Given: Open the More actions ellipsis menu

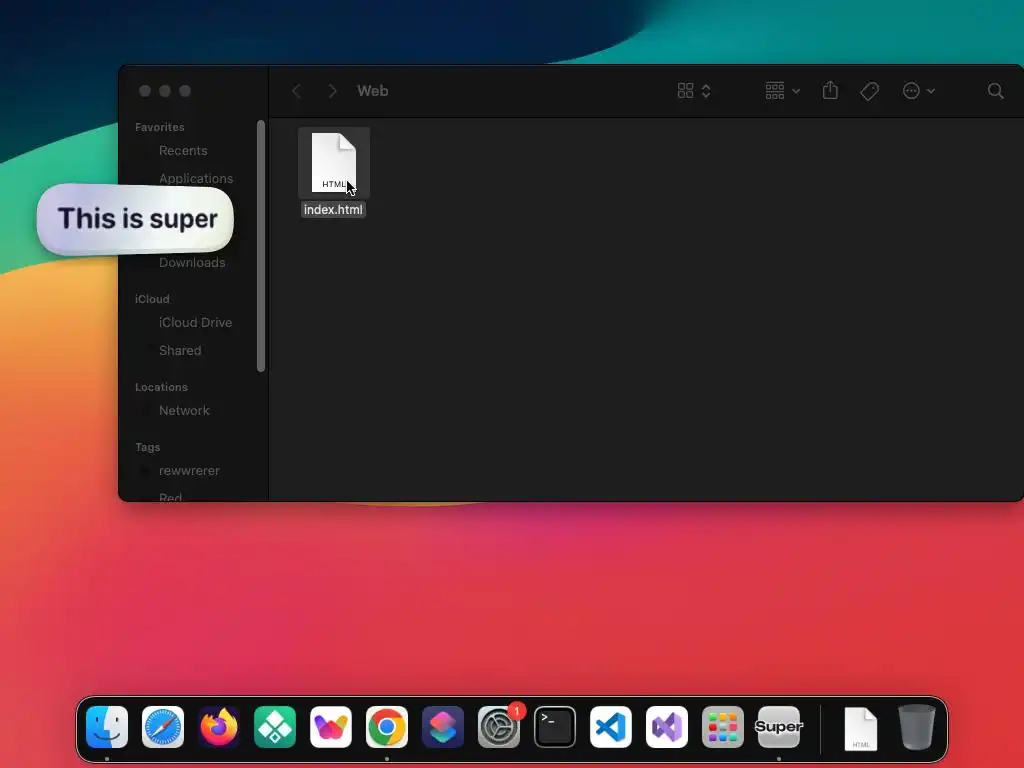Looking at the screenshot, I should [918, 91].
